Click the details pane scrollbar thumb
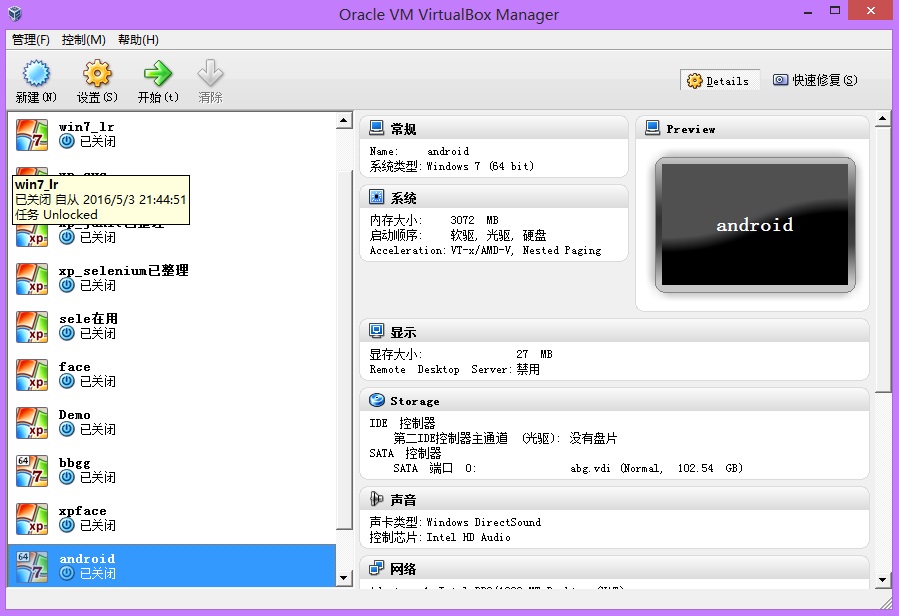 883,259
